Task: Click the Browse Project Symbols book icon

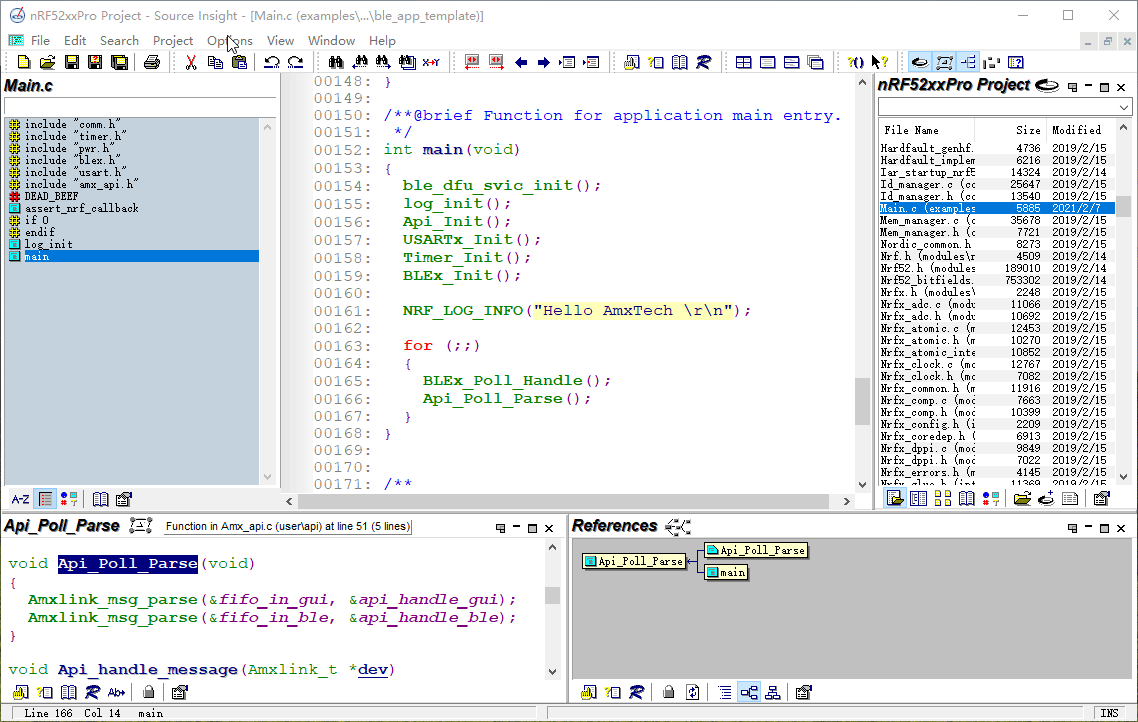Action: [x=679, y=62]
